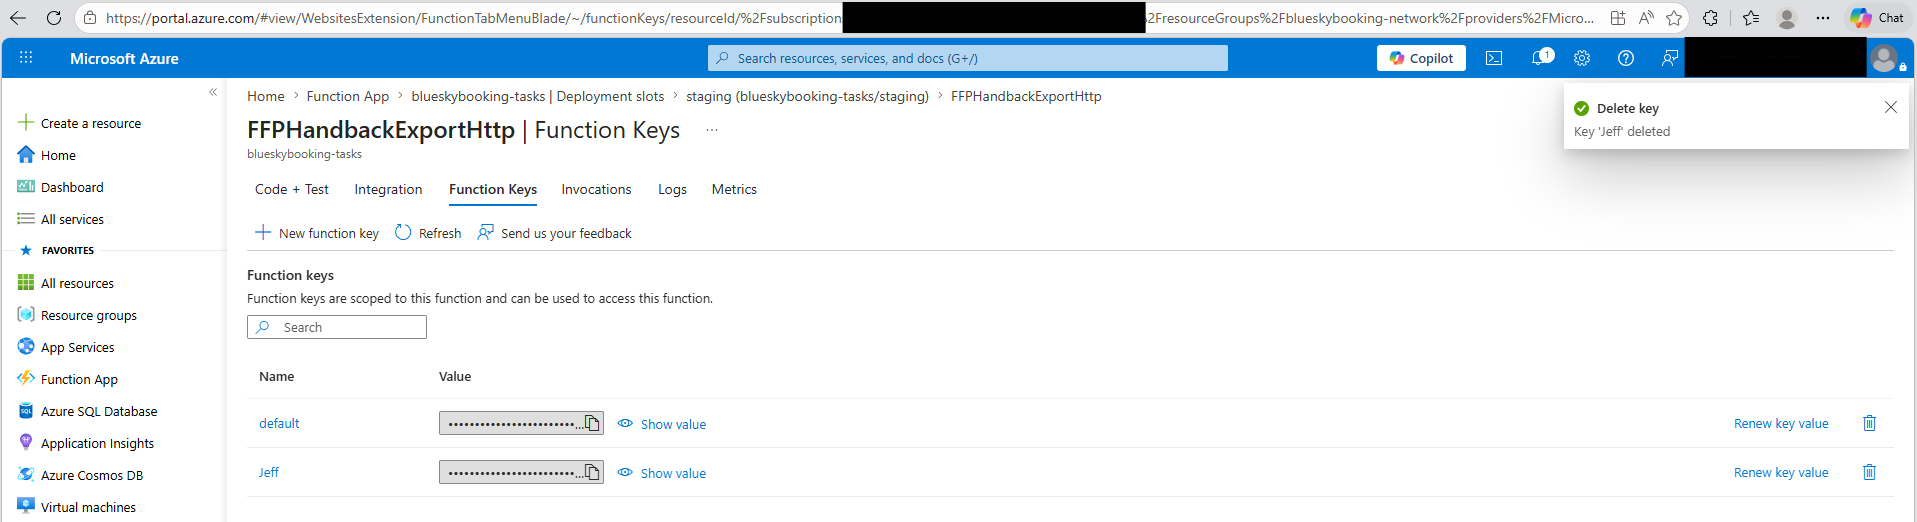Click the account avatar in Azure header

(x=1884, y=58)
